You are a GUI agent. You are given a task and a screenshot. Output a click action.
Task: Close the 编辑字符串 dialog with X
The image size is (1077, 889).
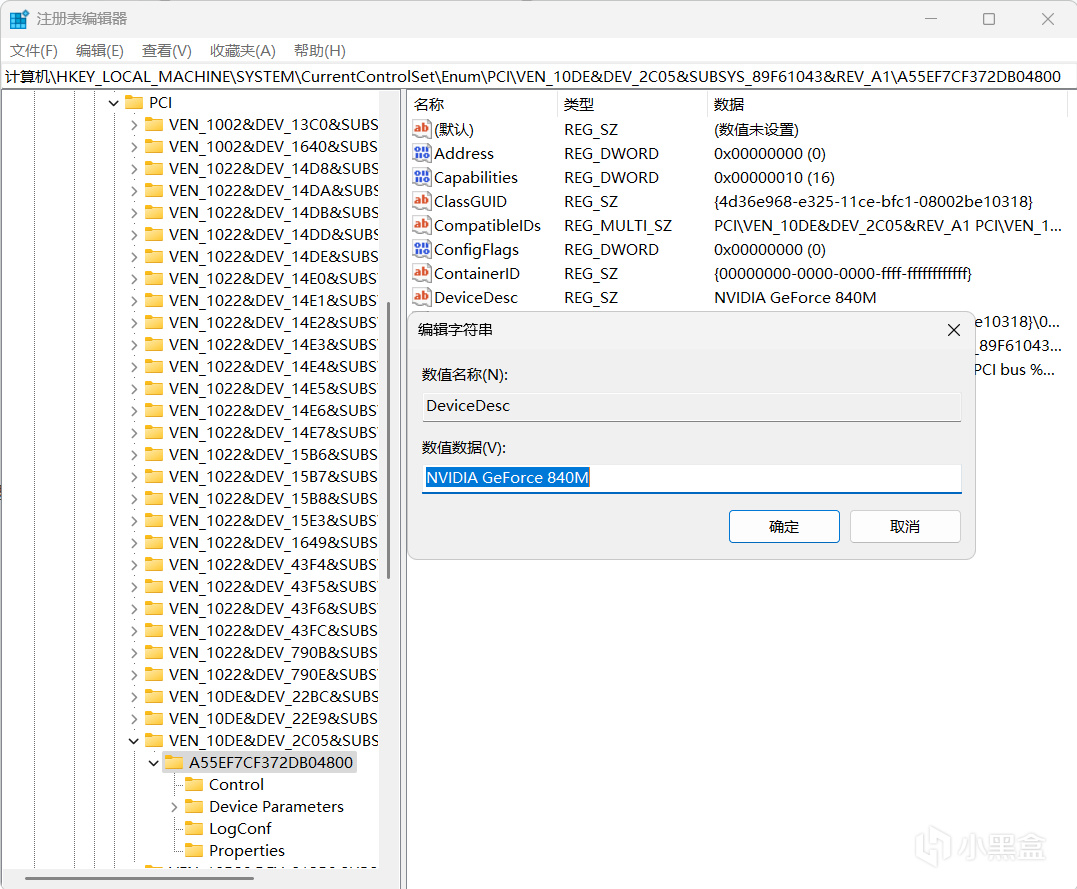click(953, 330)
